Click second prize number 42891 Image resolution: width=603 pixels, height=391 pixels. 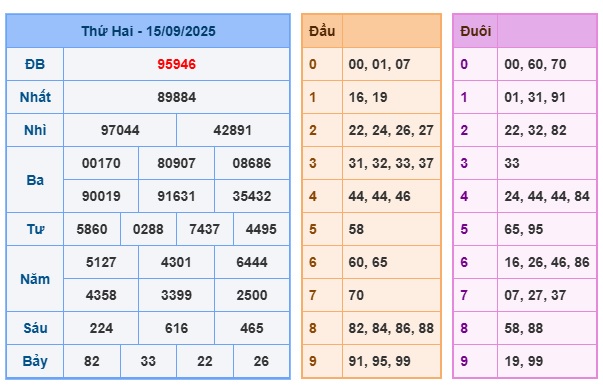point(233,130)
